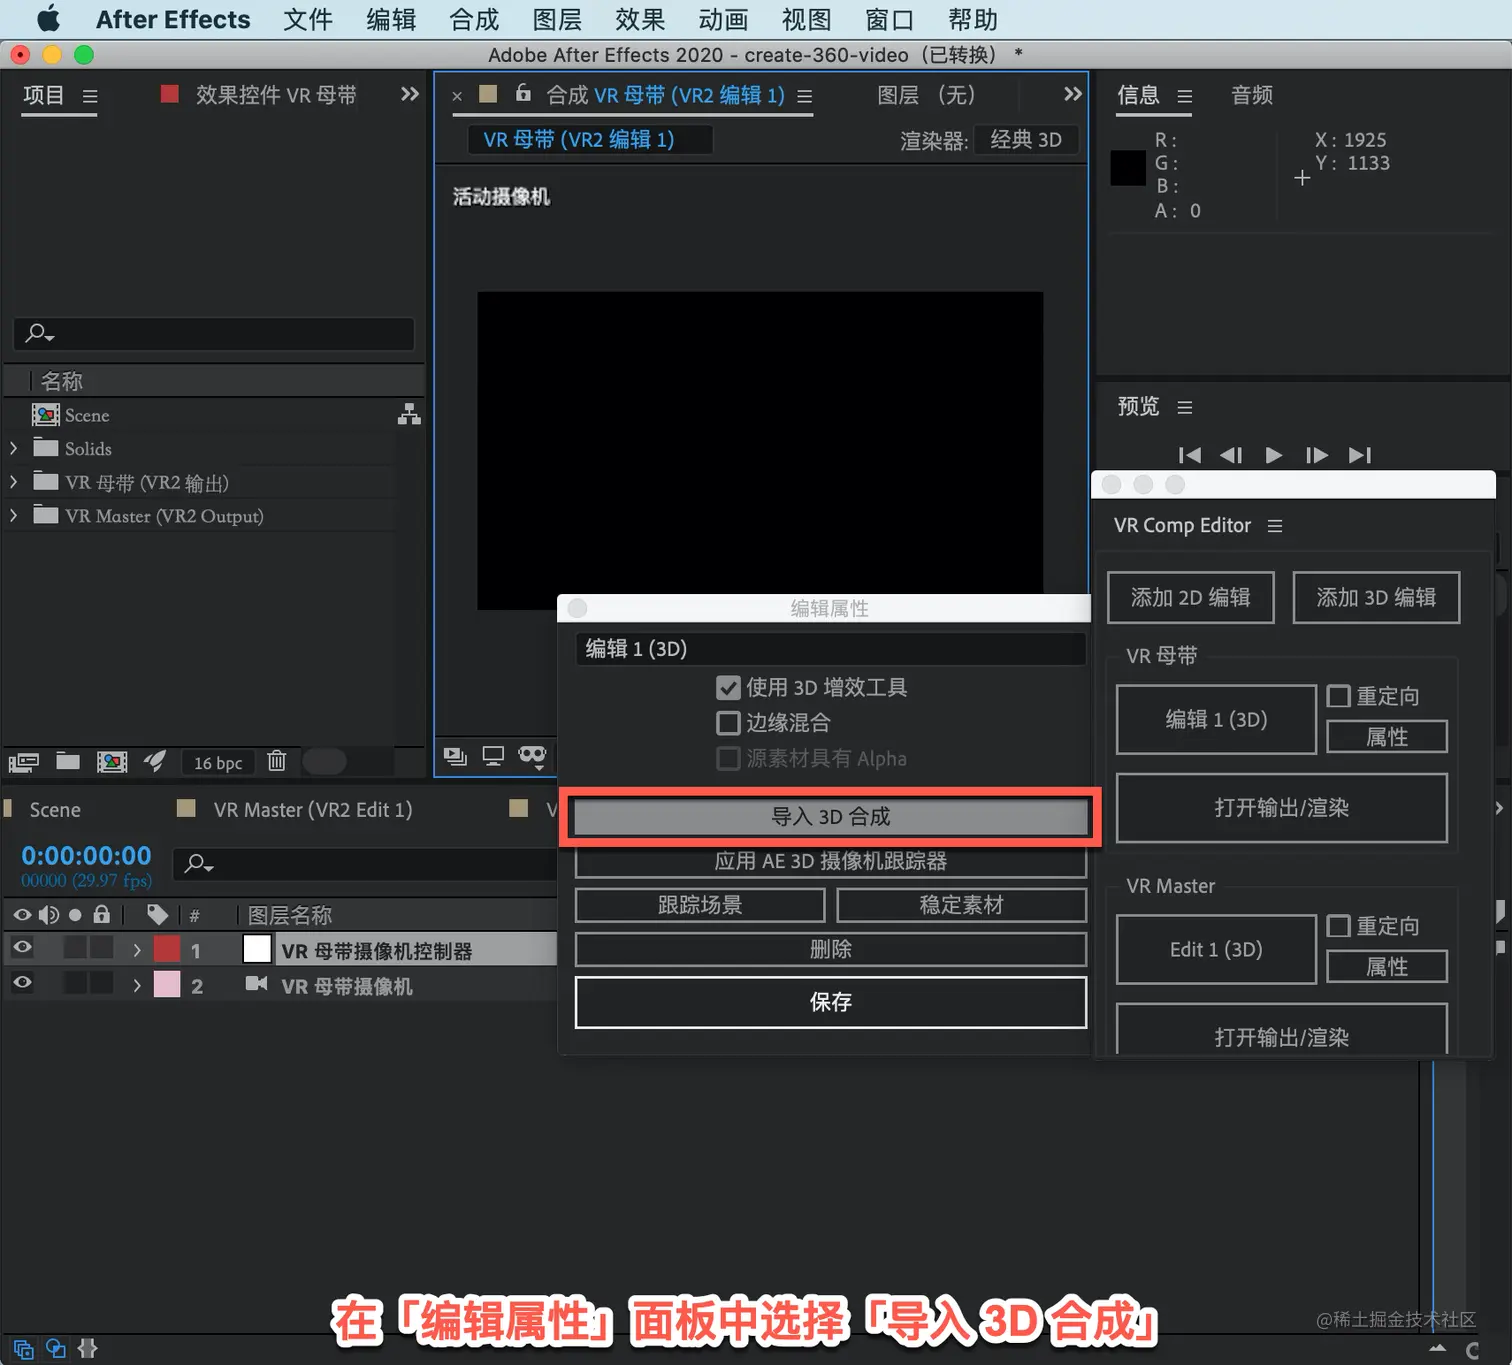Create a new folder in project panel
1512x1365 pixels.
68,761
